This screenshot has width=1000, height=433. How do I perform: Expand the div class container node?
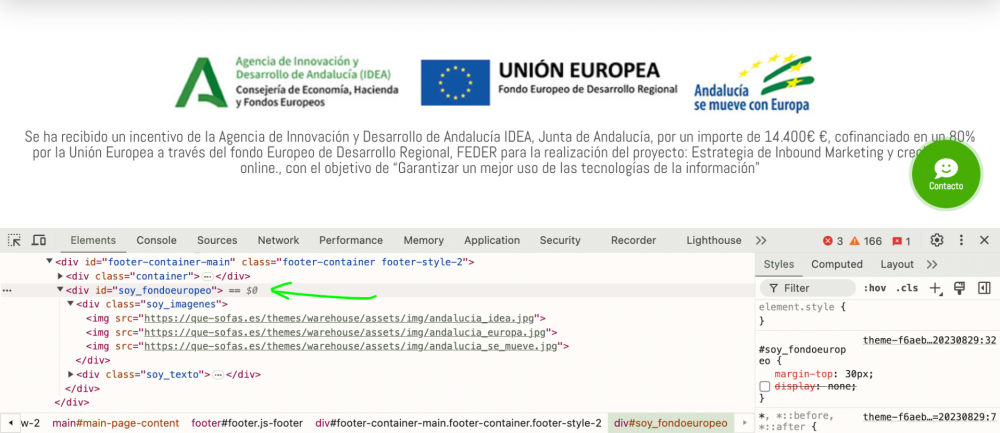61,276
